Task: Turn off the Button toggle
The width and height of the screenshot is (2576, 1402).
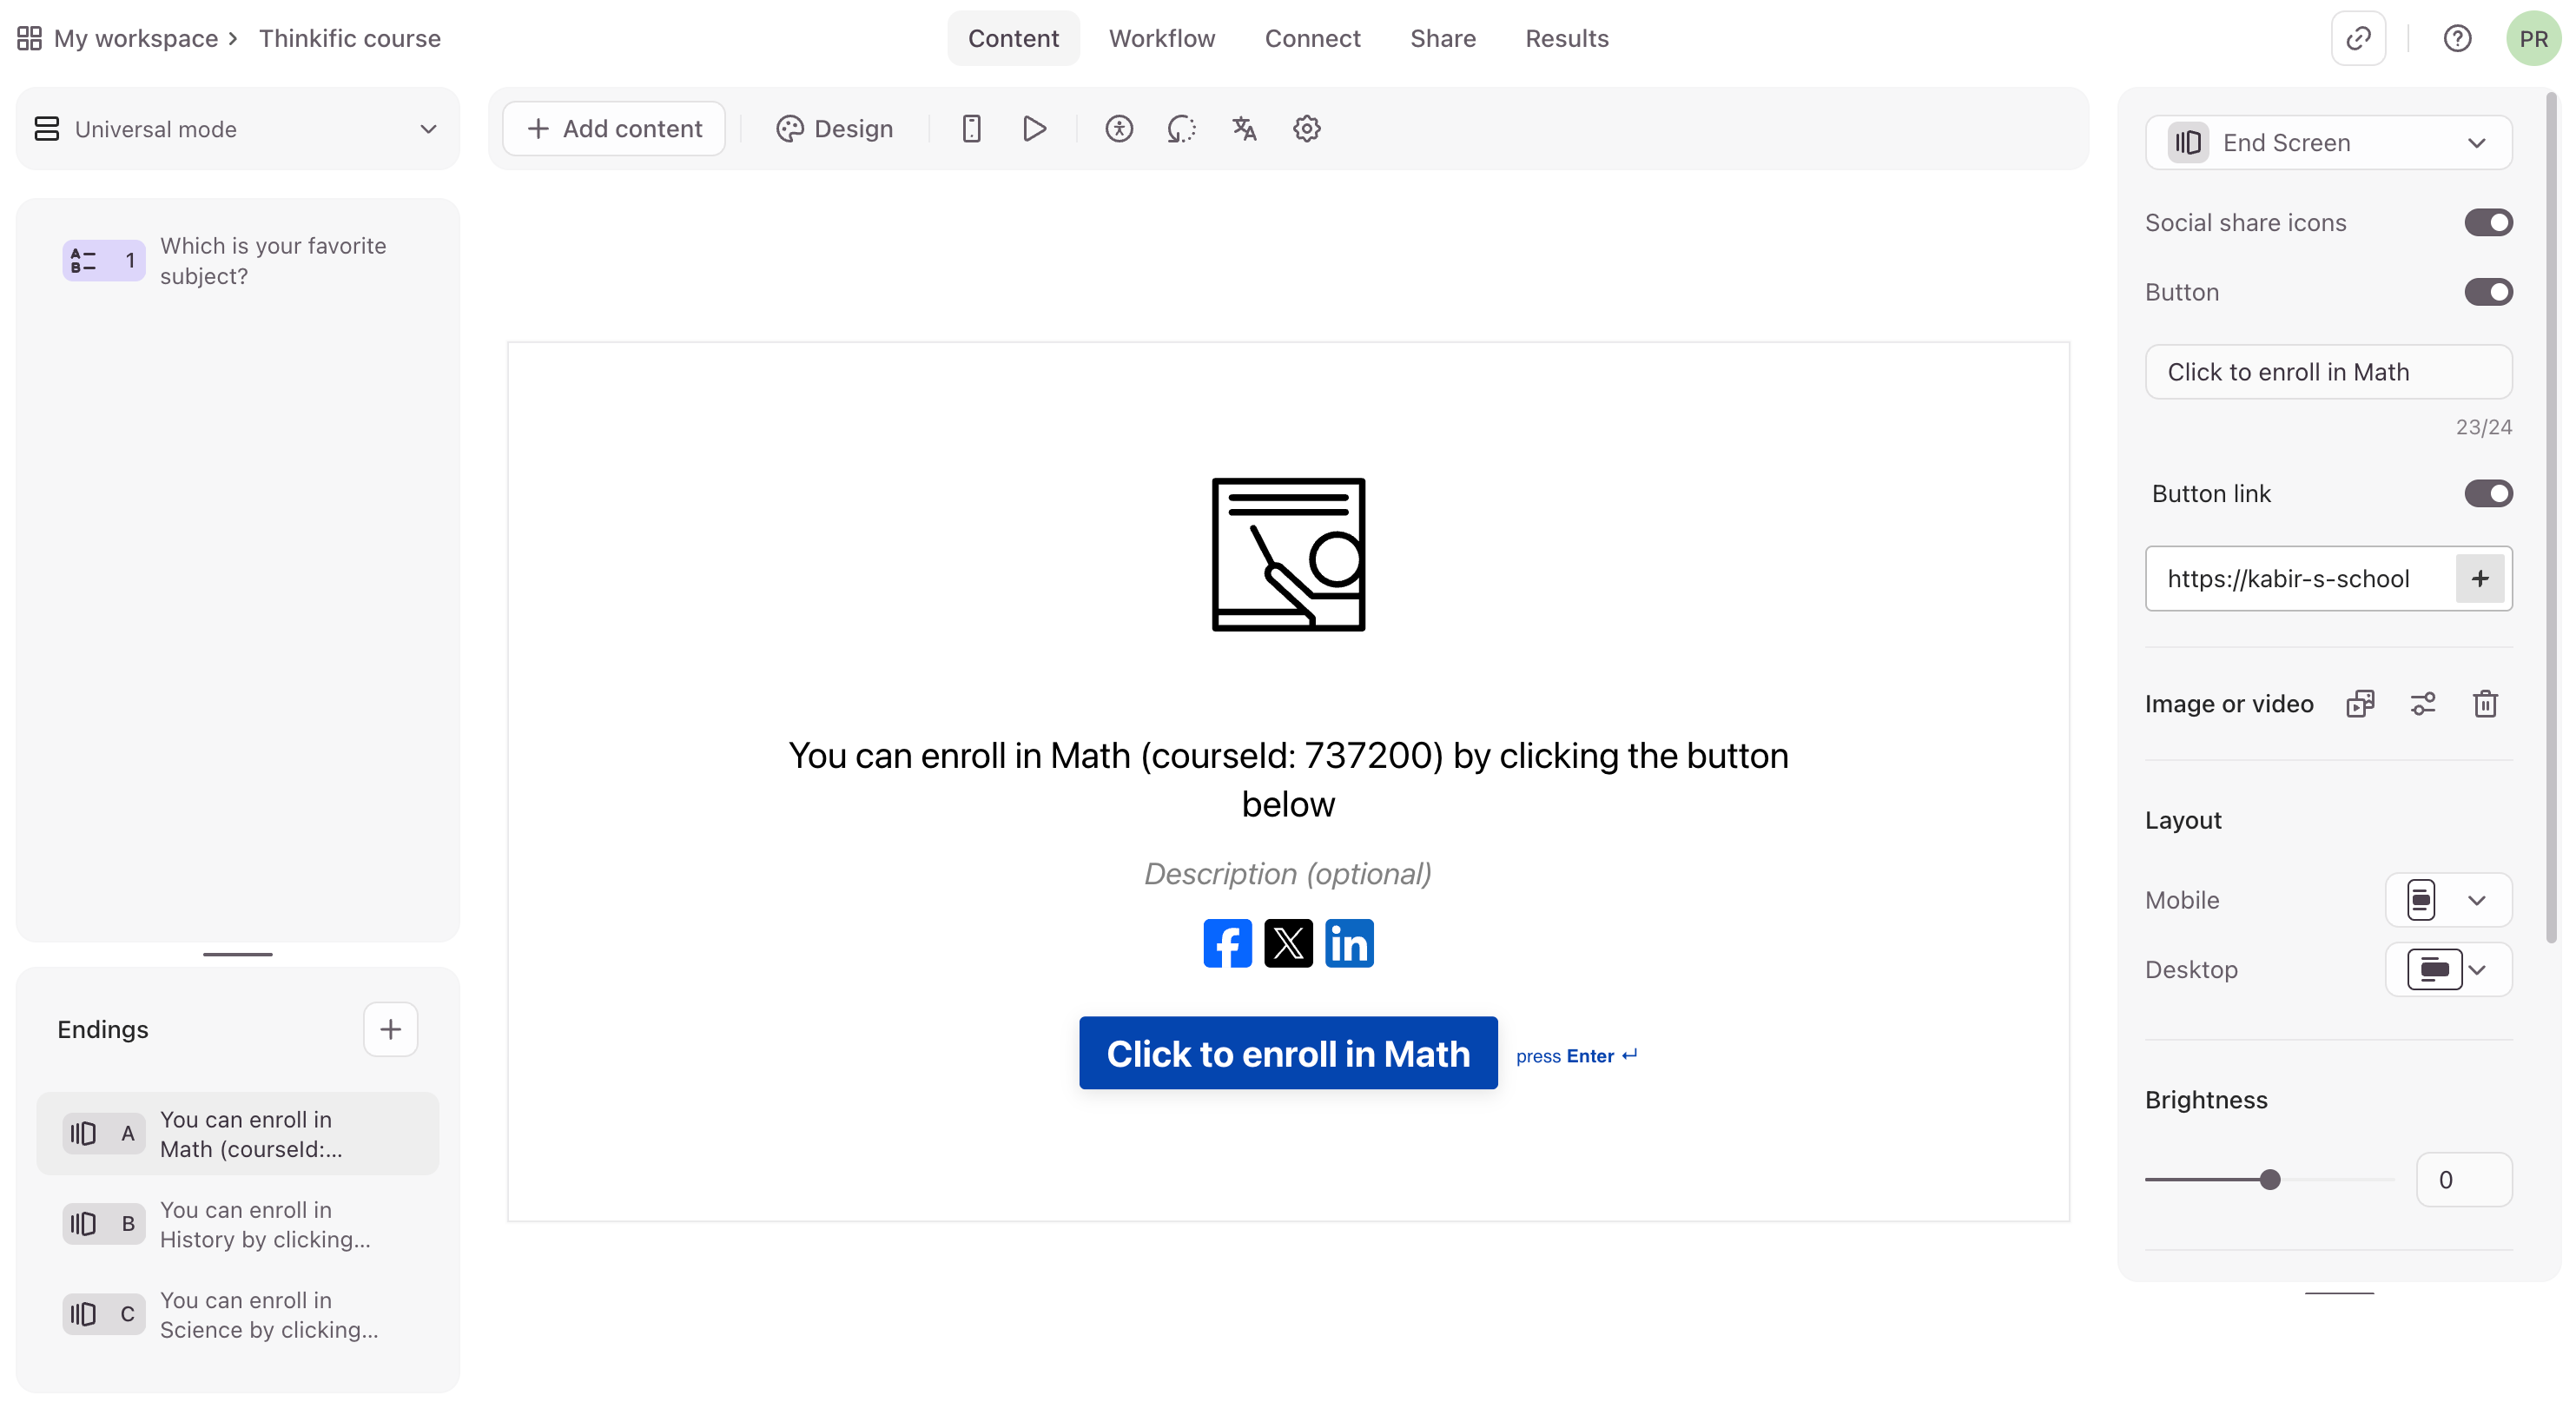Action: coord(2488,292)
